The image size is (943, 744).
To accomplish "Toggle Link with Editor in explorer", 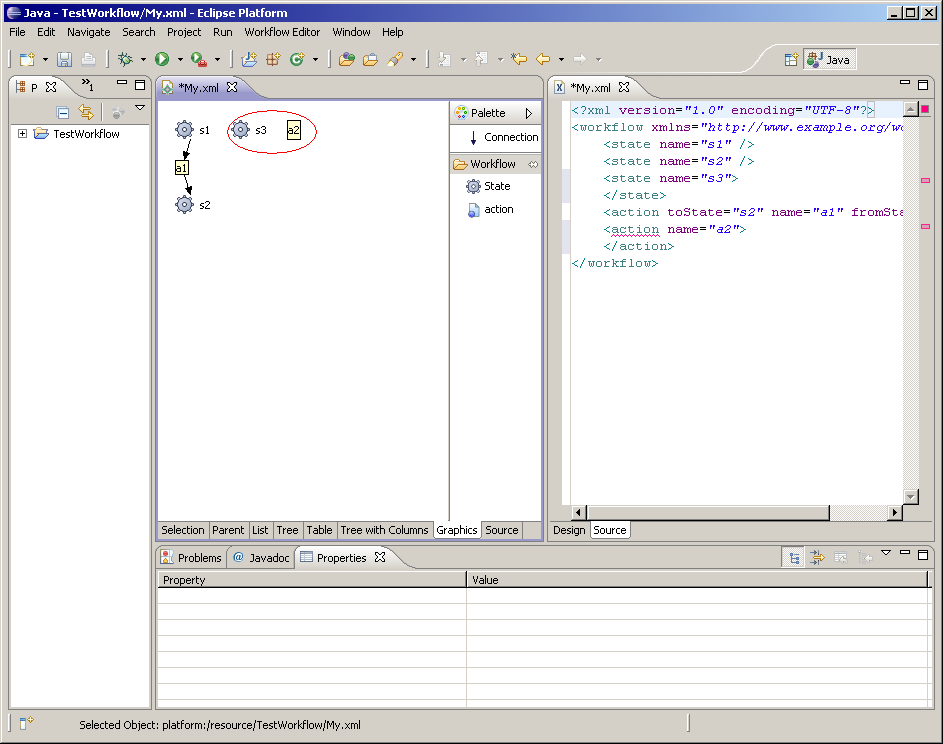I will 86,113.
